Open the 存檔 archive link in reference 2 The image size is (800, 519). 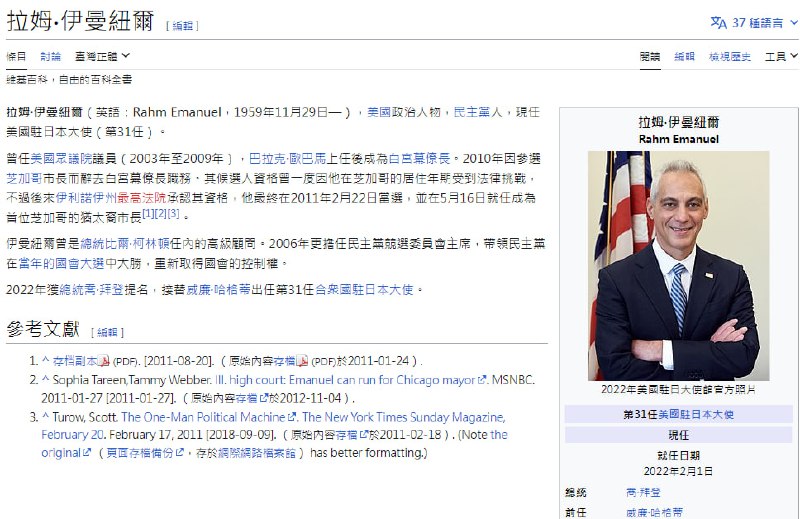246,398
